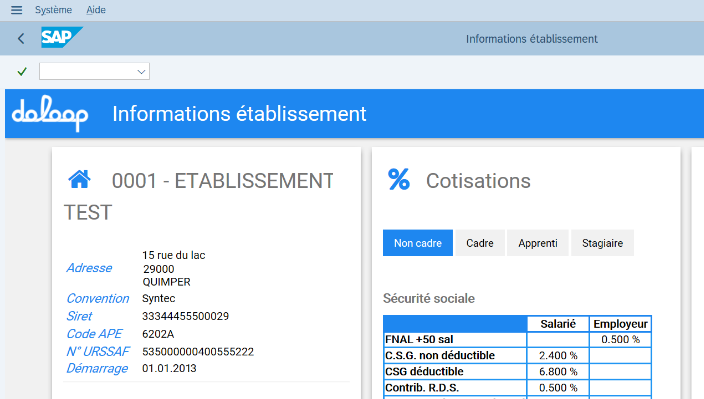
Task: Switch to the Cadre tab
Action: pyautogui.click(x=480, y=243)
